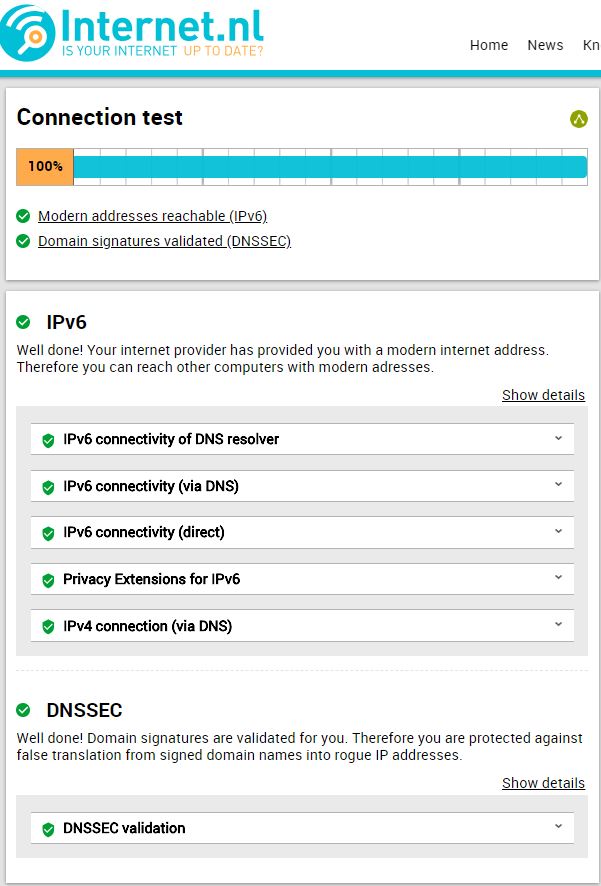Click the 100% score progress bar
The image size is (601, 886).
pyautogui.click(x=302, y=167)
